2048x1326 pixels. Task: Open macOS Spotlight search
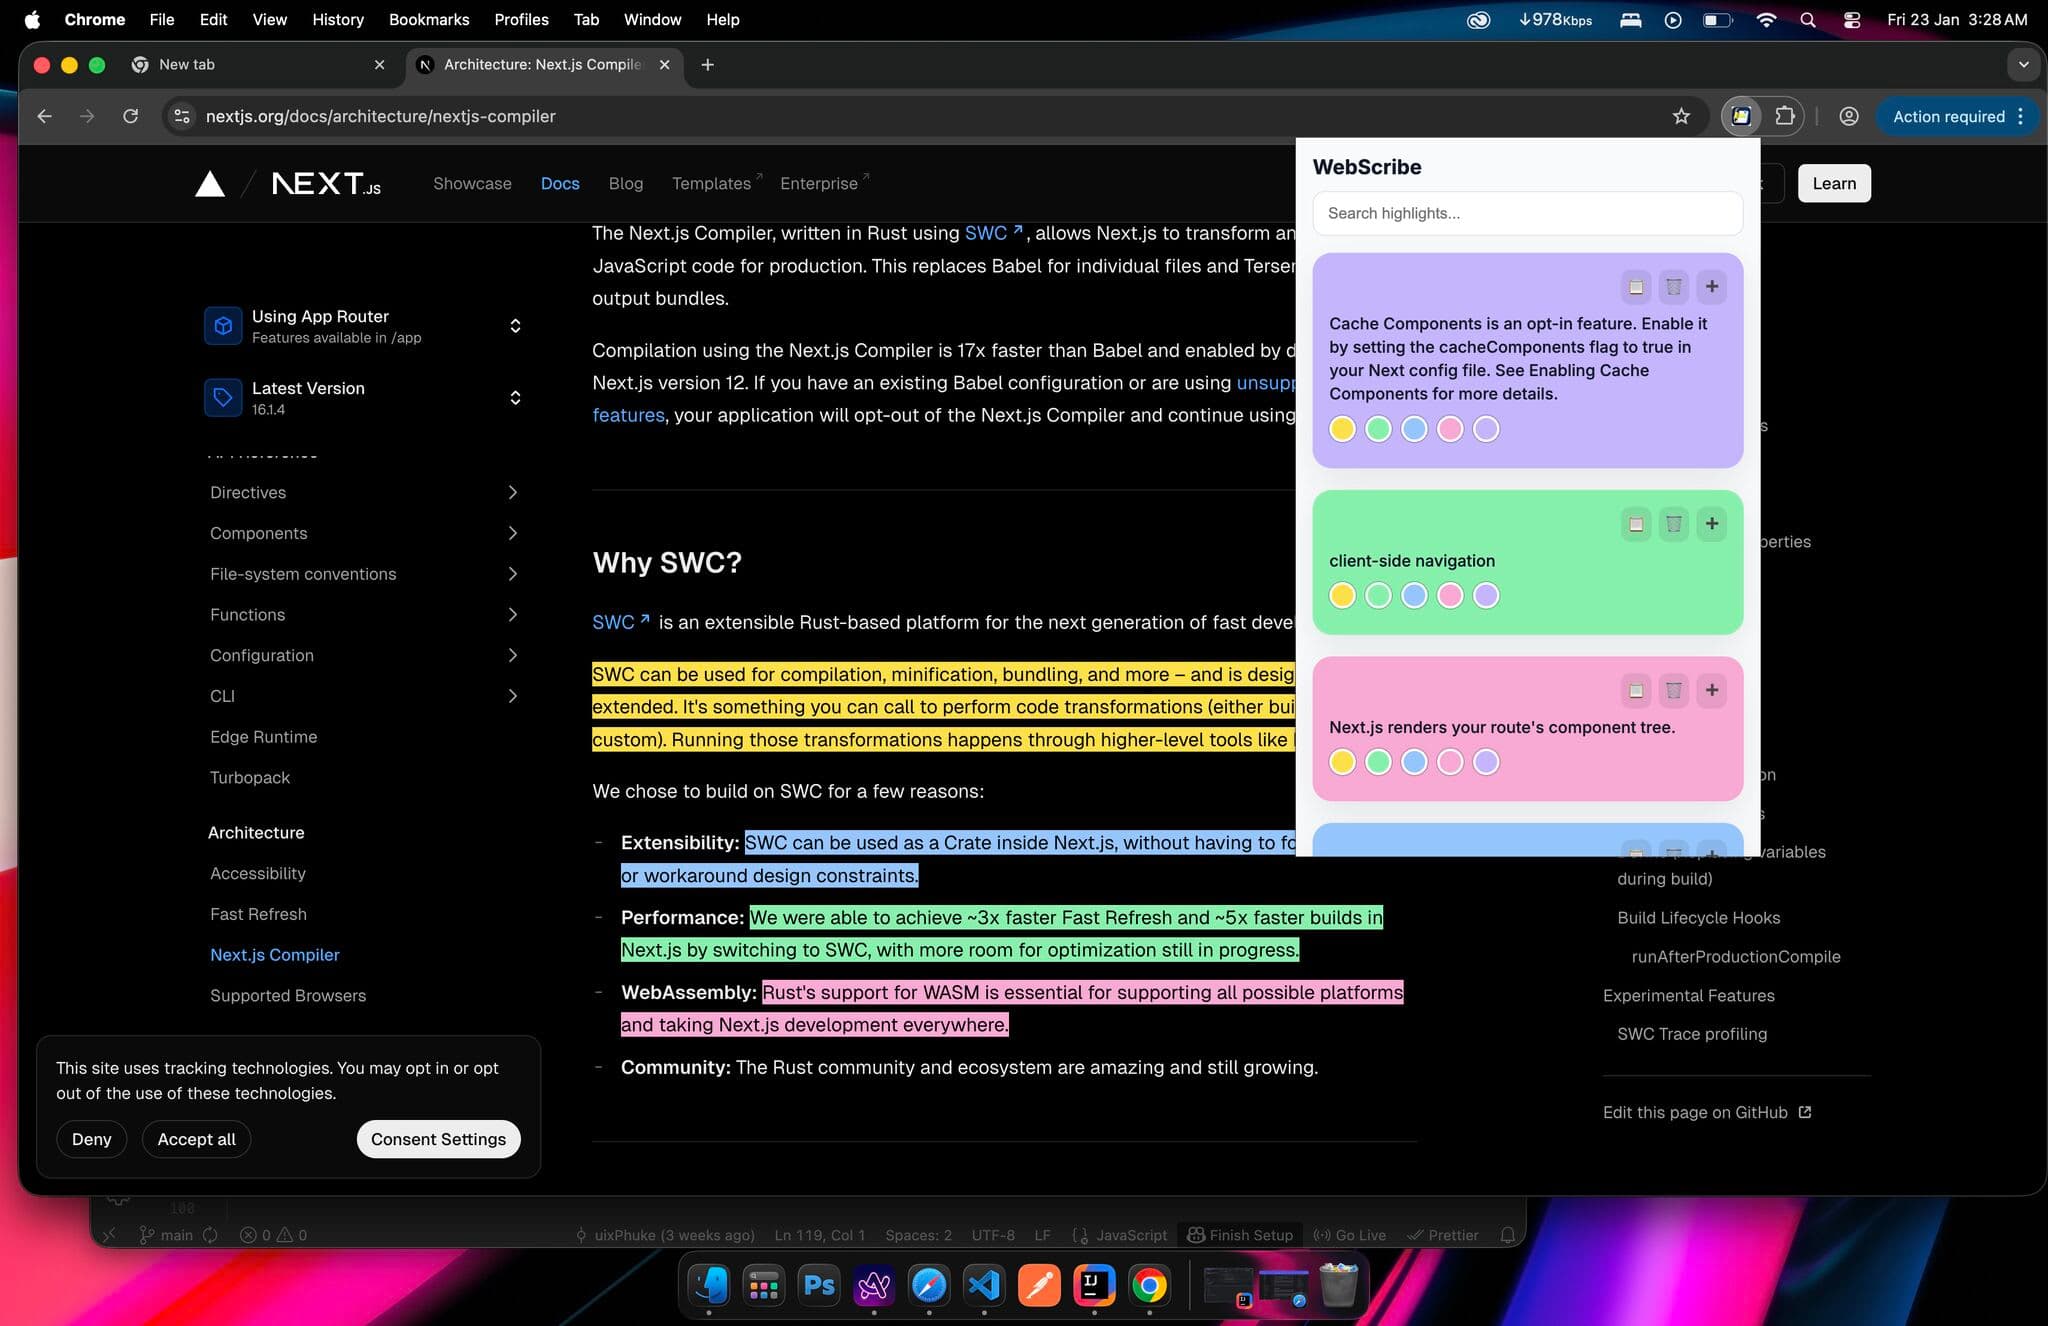click(x=1808, y=20)
